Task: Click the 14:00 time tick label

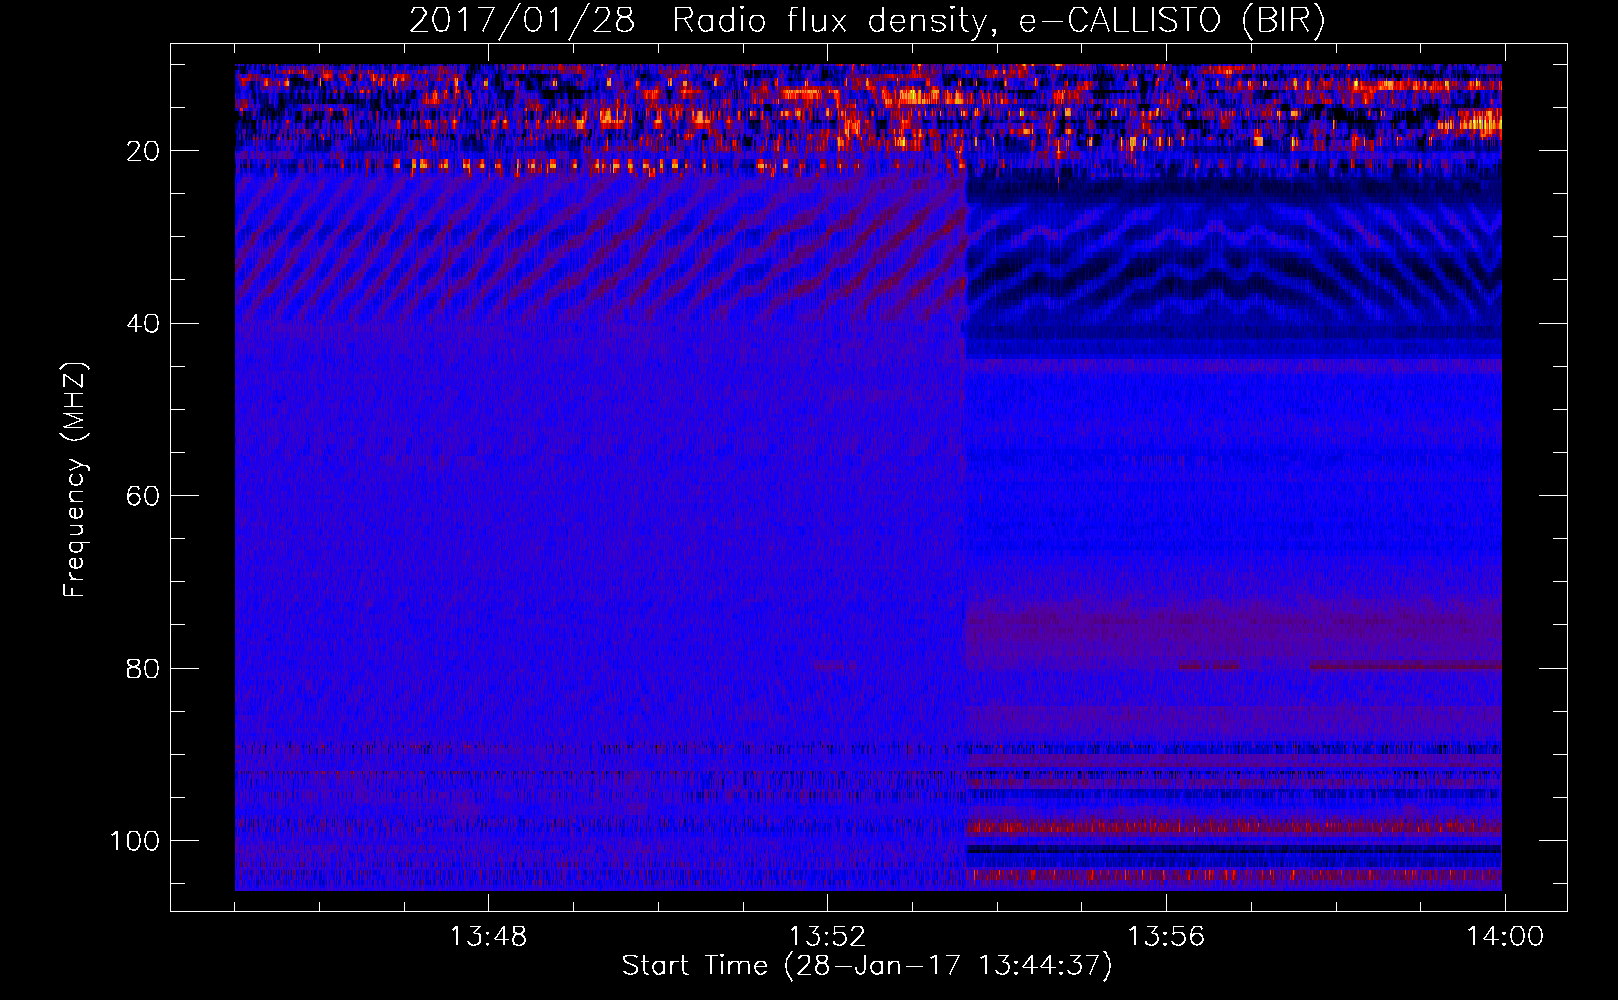Action: 1505,937
